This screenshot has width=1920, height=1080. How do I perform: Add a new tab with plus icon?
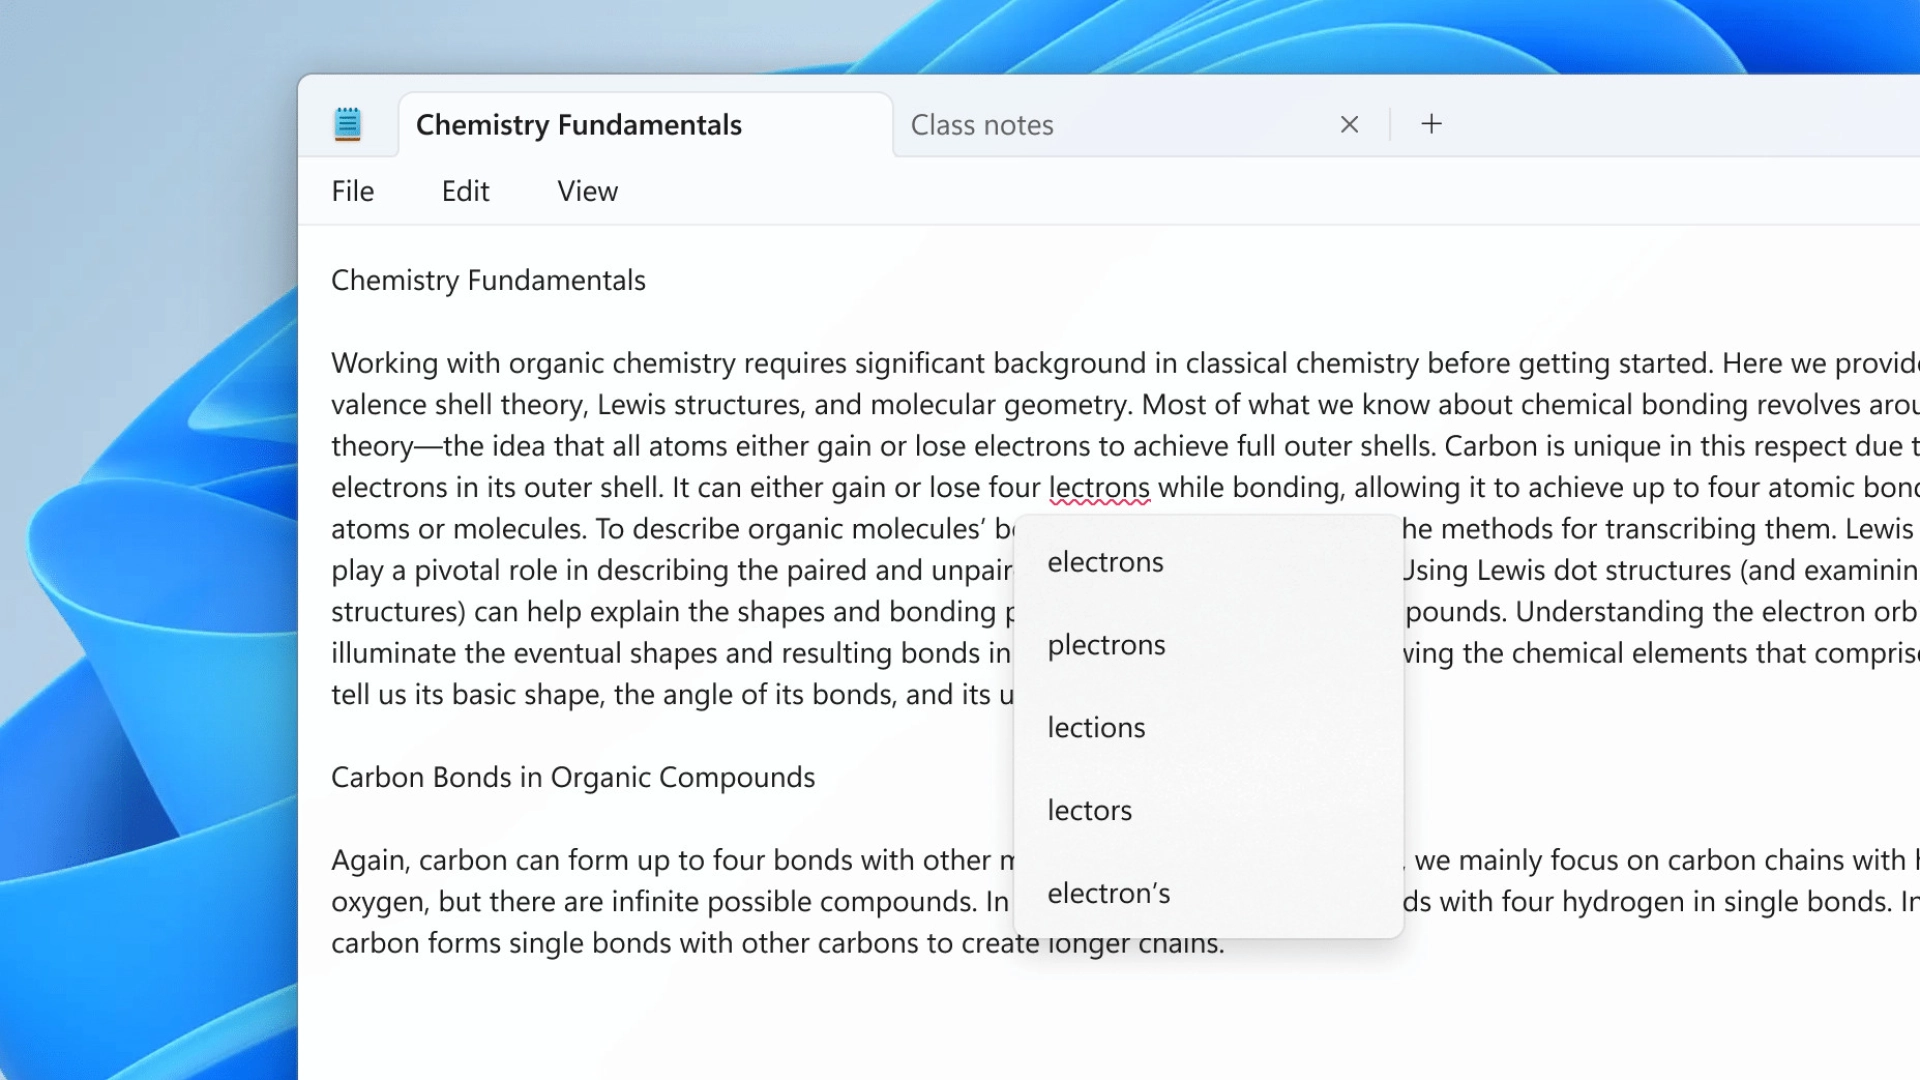[x=1431, y=124]
